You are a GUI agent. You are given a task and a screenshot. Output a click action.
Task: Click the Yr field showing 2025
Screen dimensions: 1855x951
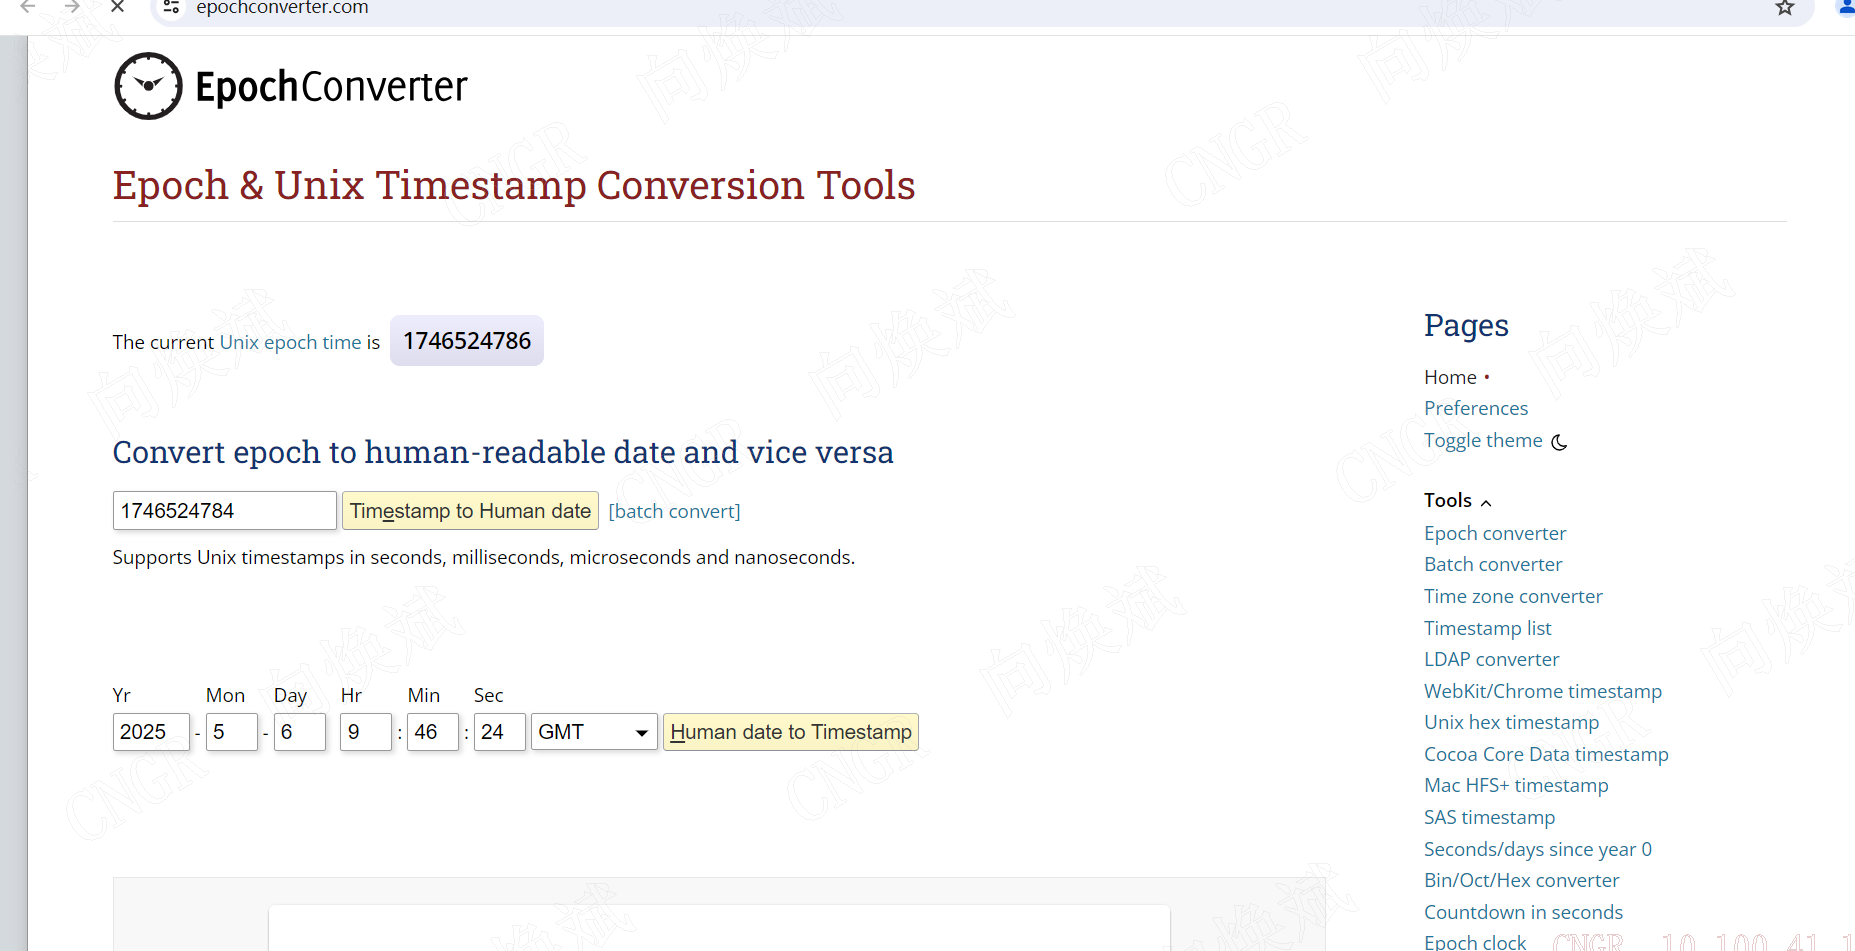151,732
